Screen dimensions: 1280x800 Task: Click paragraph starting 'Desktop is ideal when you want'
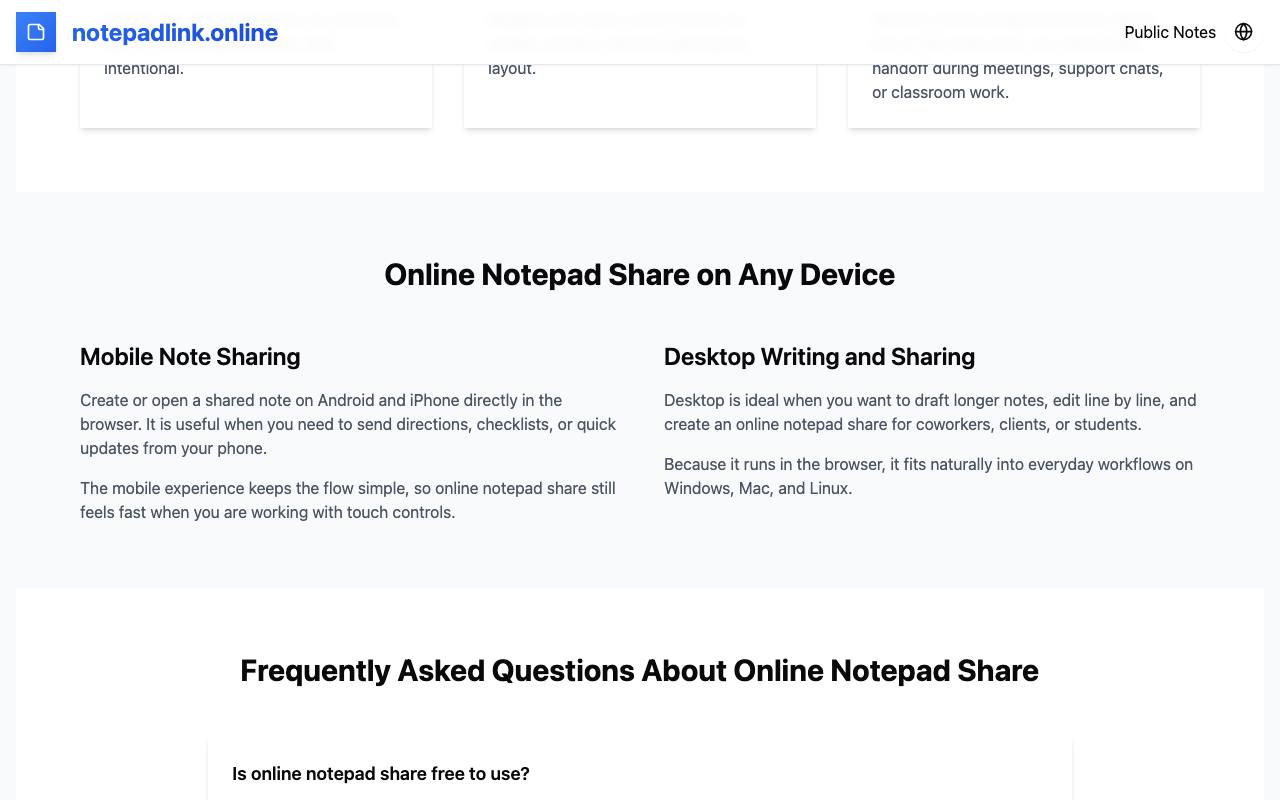pos(930,412)
